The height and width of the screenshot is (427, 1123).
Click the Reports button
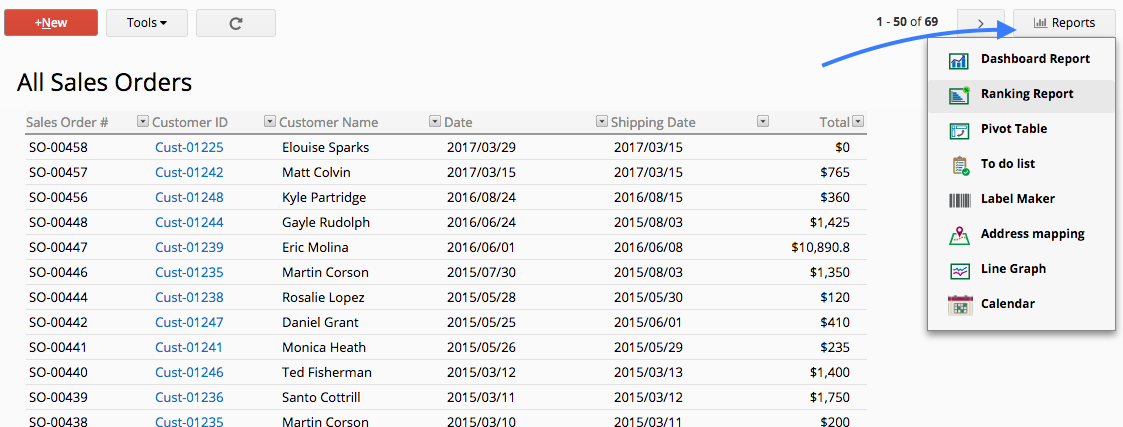click(x=1064, y=23)
